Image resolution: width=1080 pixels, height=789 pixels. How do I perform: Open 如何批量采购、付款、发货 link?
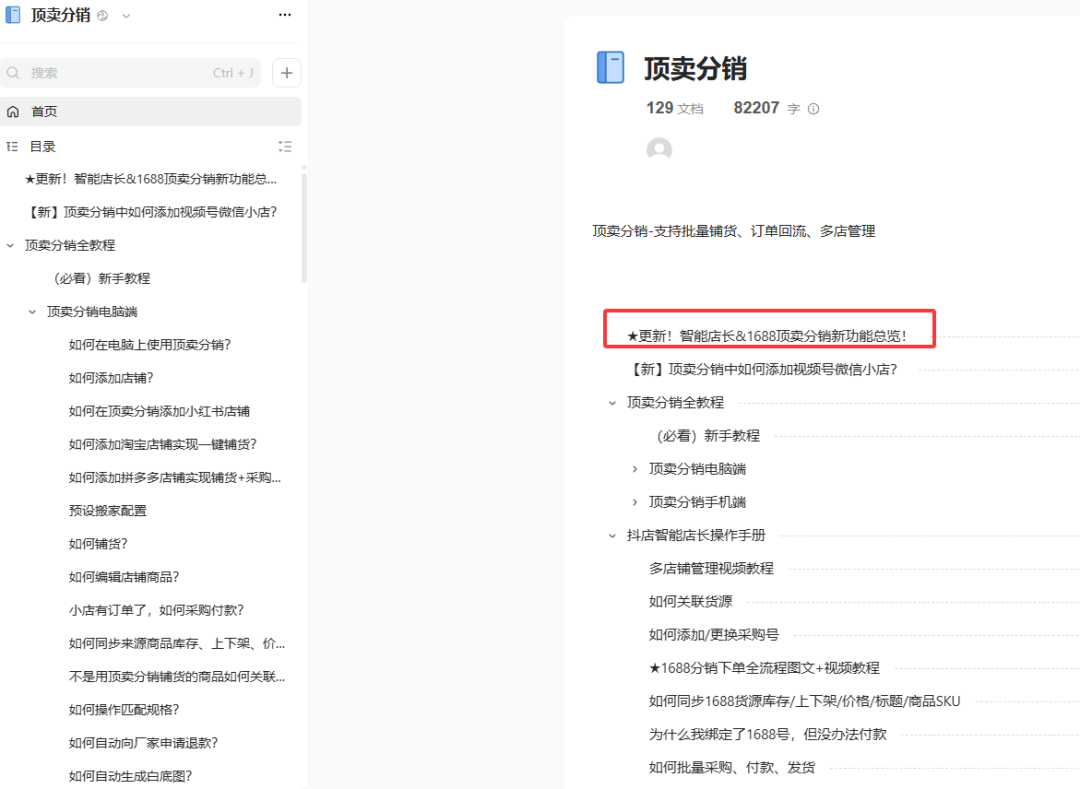pyautogui.click(x=731, y=768)
